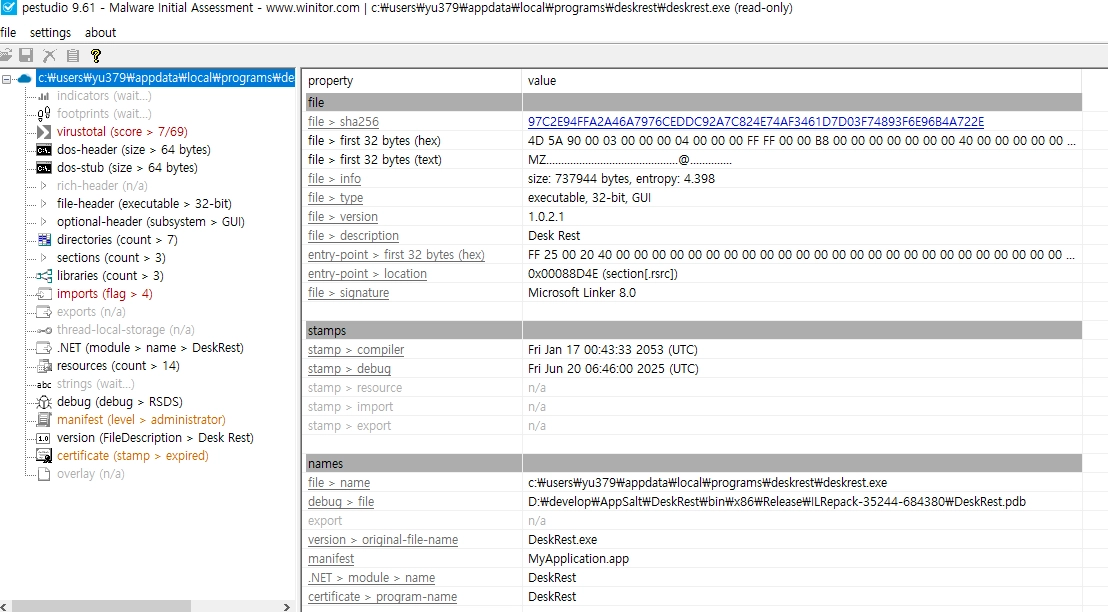Select libraries (count > 3) tree item
This screenshot has width=1108, height=612.
(x=110, y=276)
